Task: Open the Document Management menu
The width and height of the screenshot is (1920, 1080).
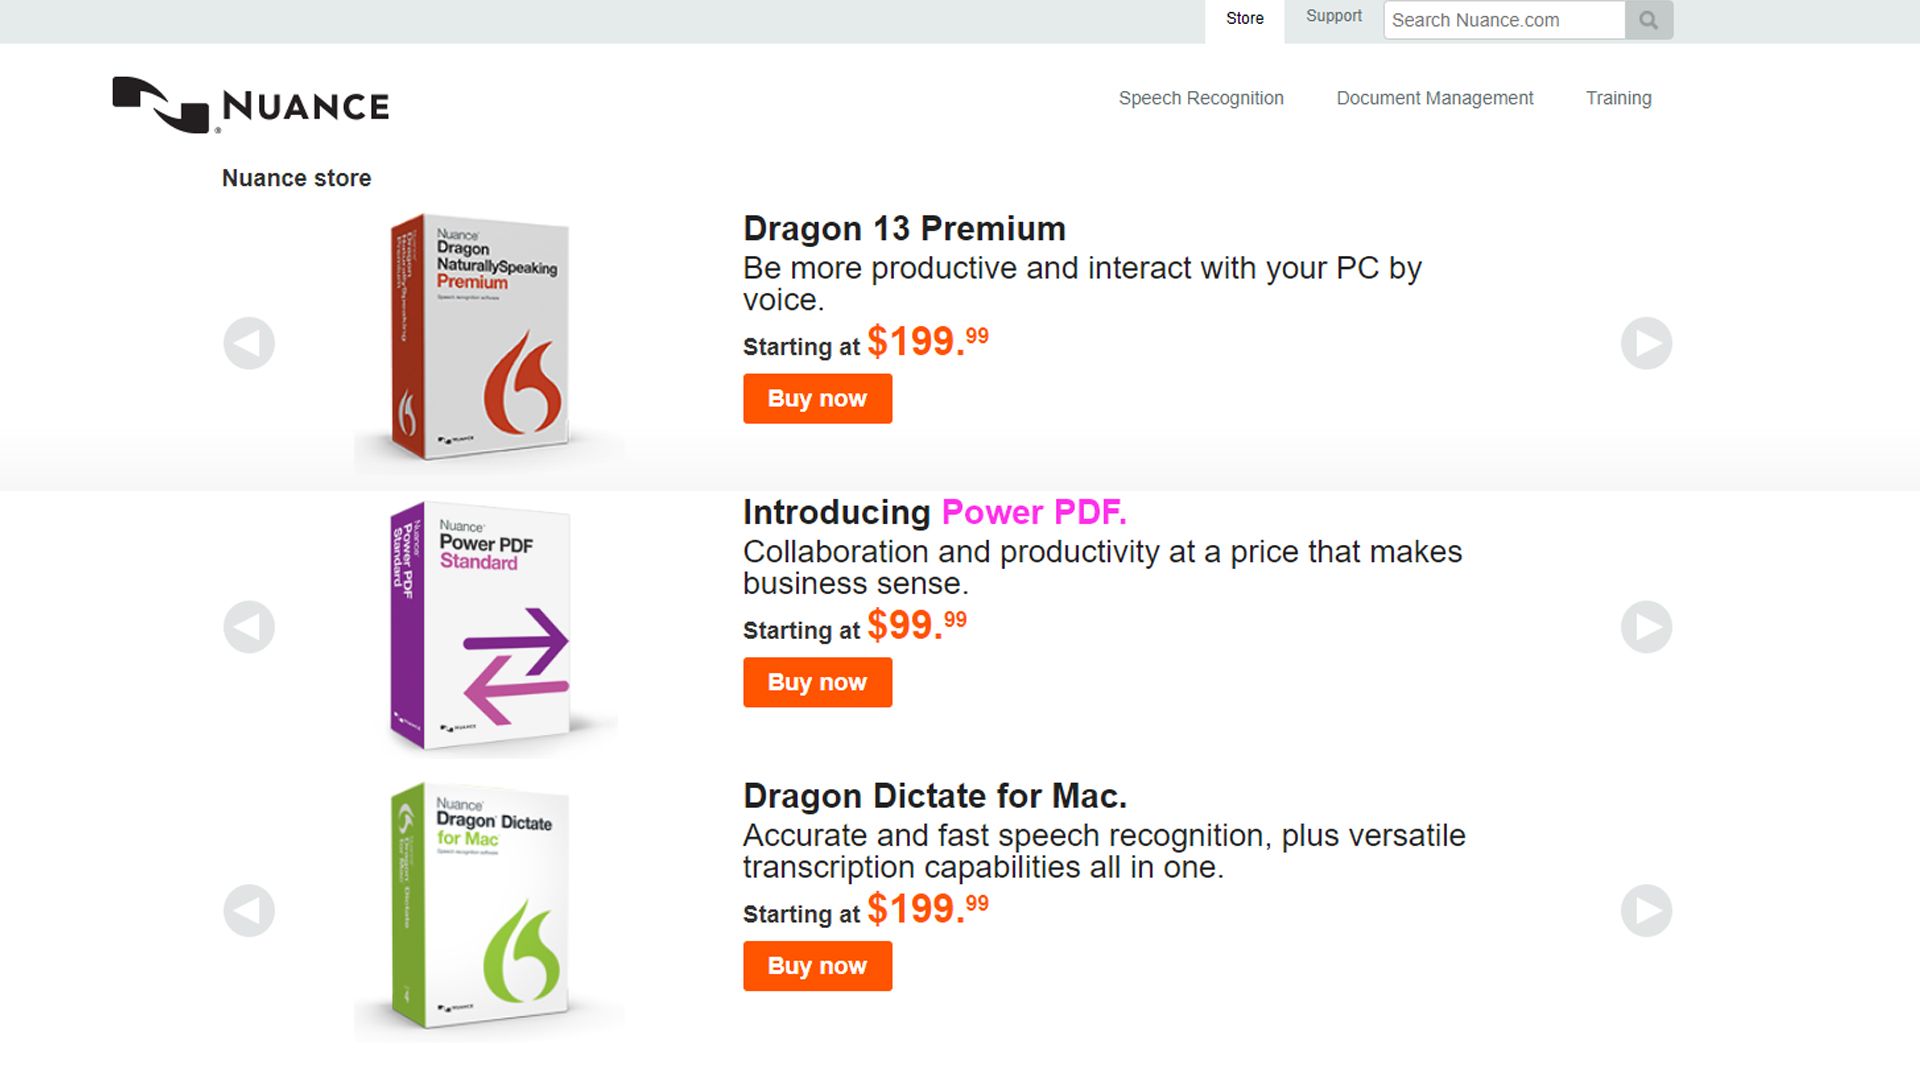Action: click(x=1435, y=98)
